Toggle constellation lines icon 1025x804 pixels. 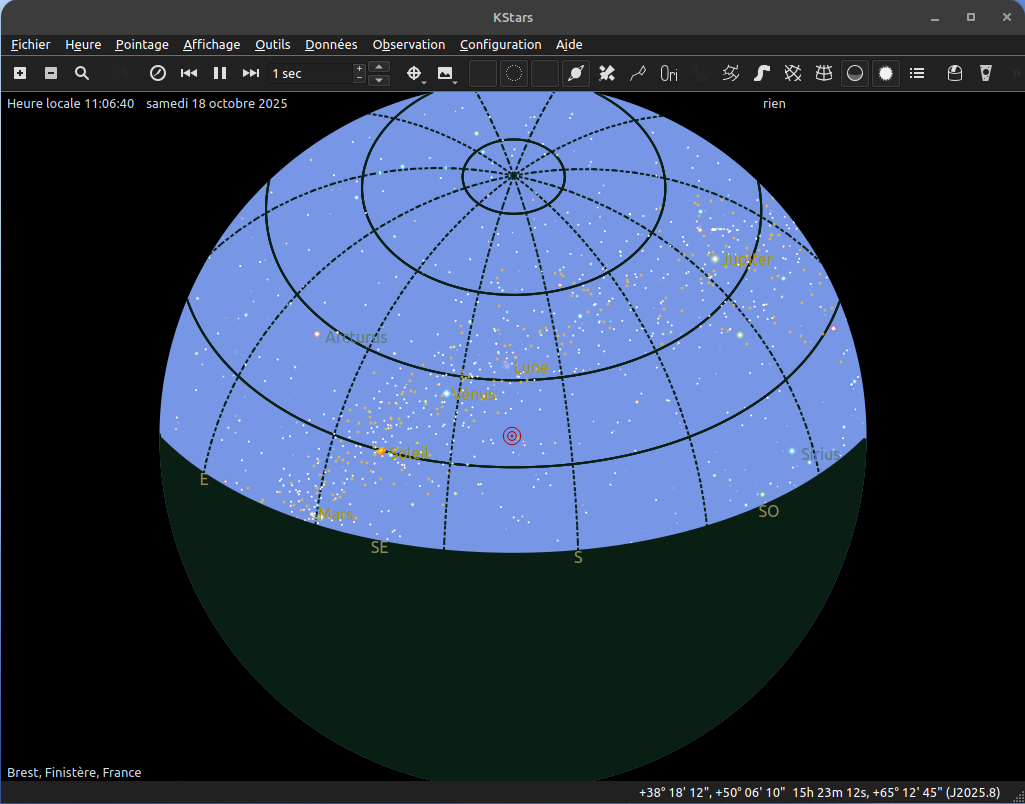point(637,73)
